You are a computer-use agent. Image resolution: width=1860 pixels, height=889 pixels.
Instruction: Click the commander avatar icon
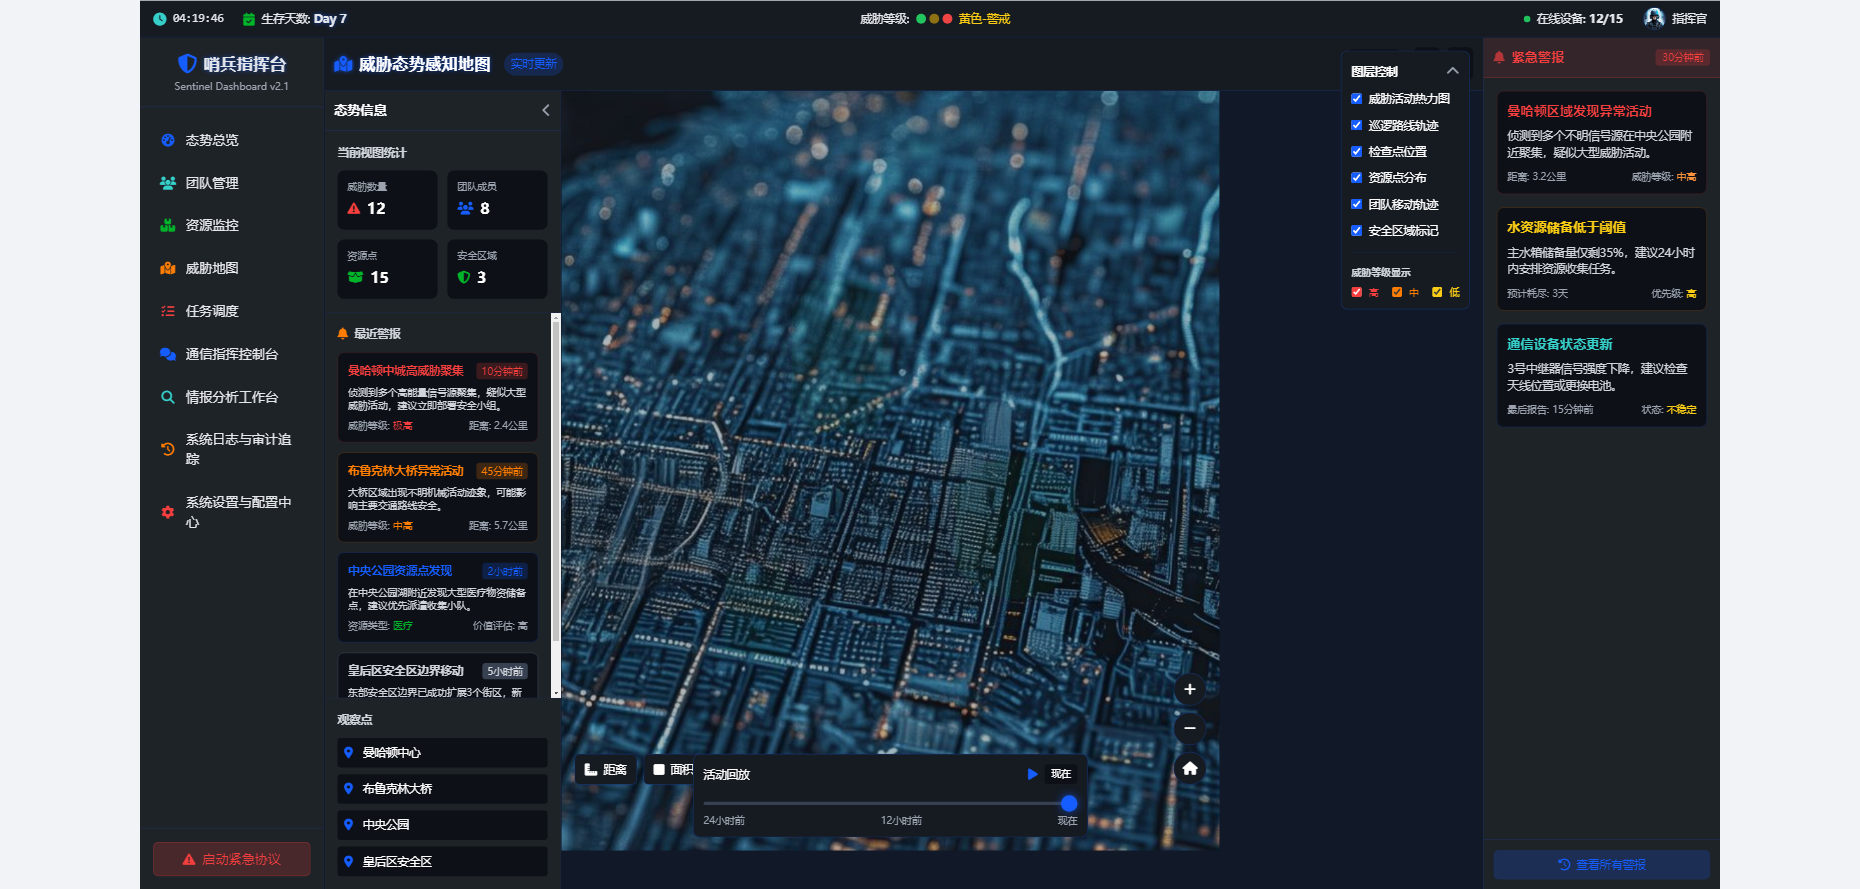click(1654, 18)
